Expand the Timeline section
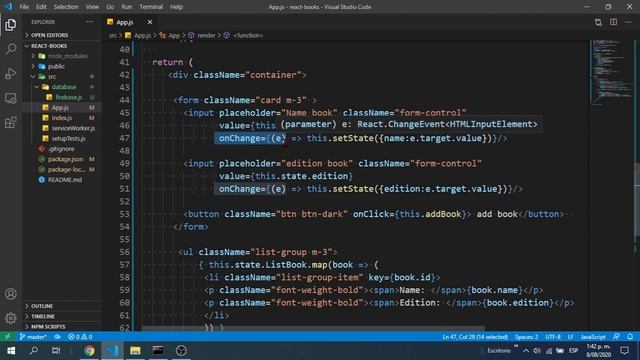 62,316
